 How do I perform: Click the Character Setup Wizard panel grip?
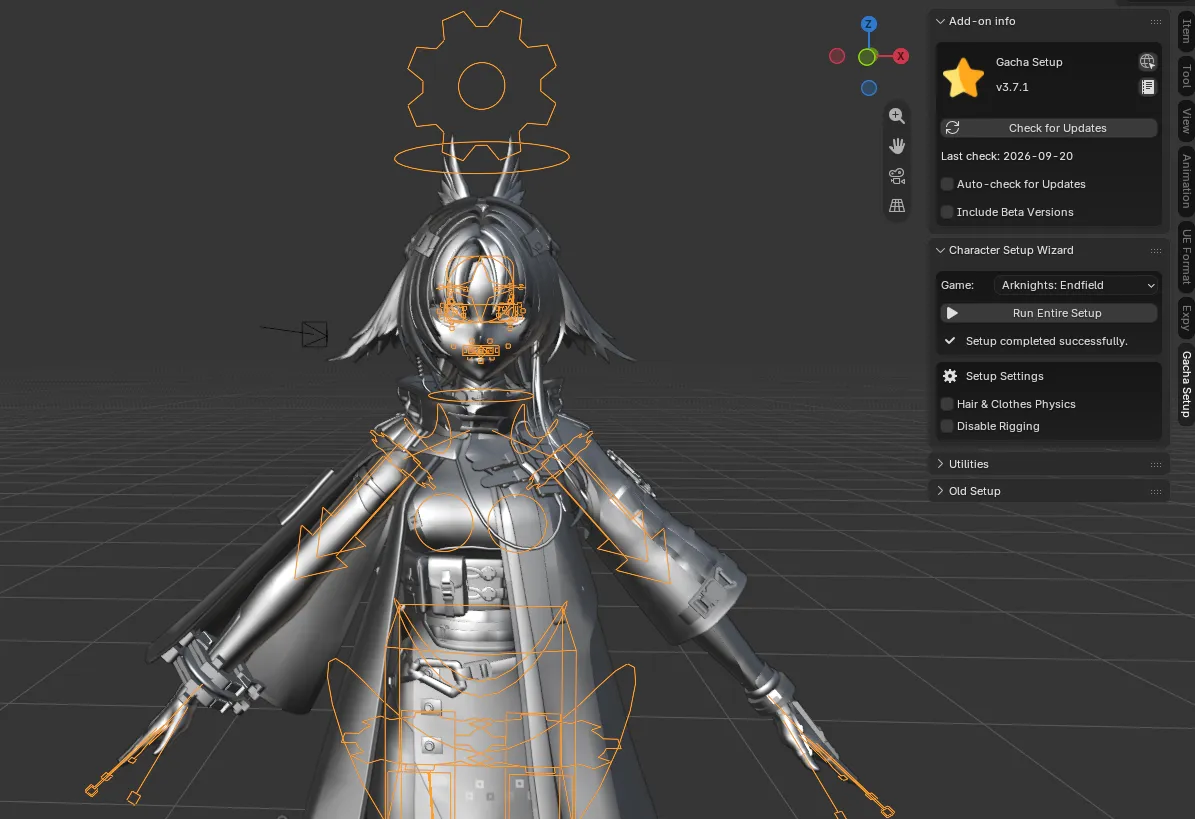pos(1156,251)
